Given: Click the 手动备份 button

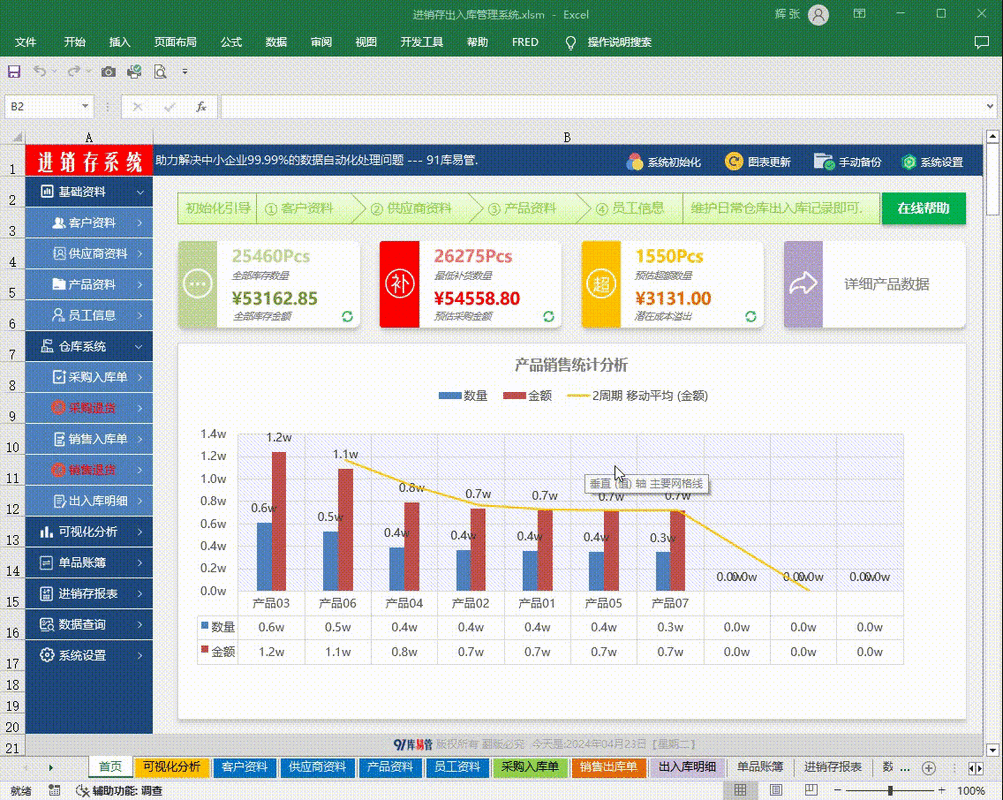Looking at the screenshot, I should coord(848,162).
